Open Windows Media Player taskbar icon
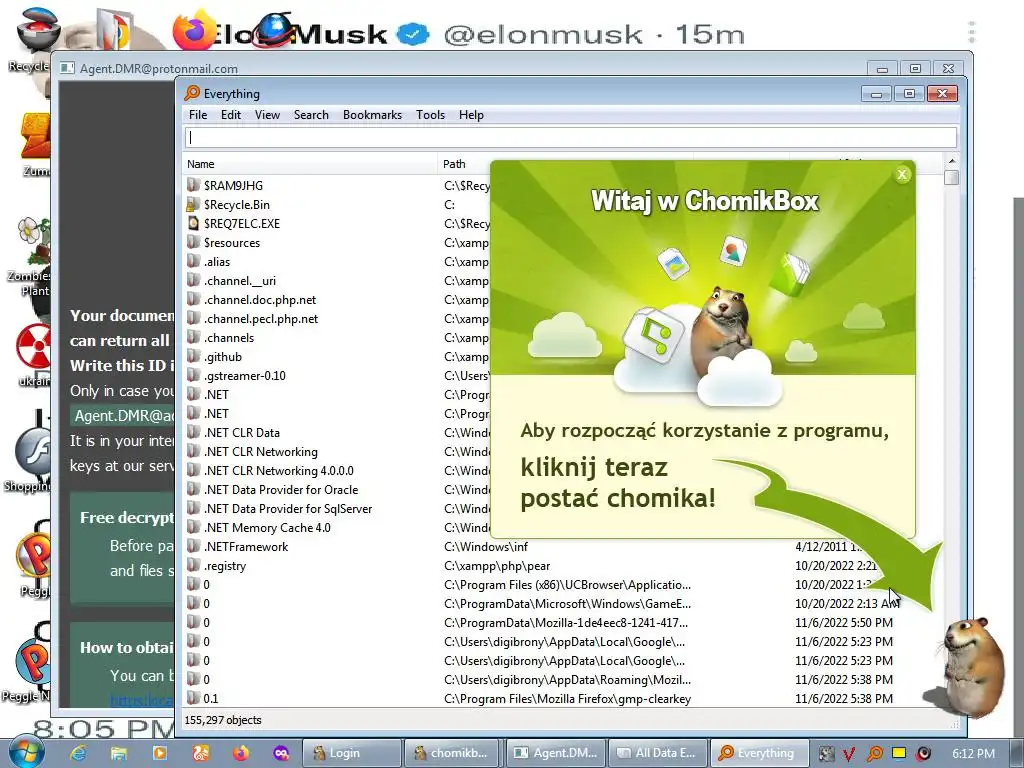 pyautogui.click(x=159, y=753)
